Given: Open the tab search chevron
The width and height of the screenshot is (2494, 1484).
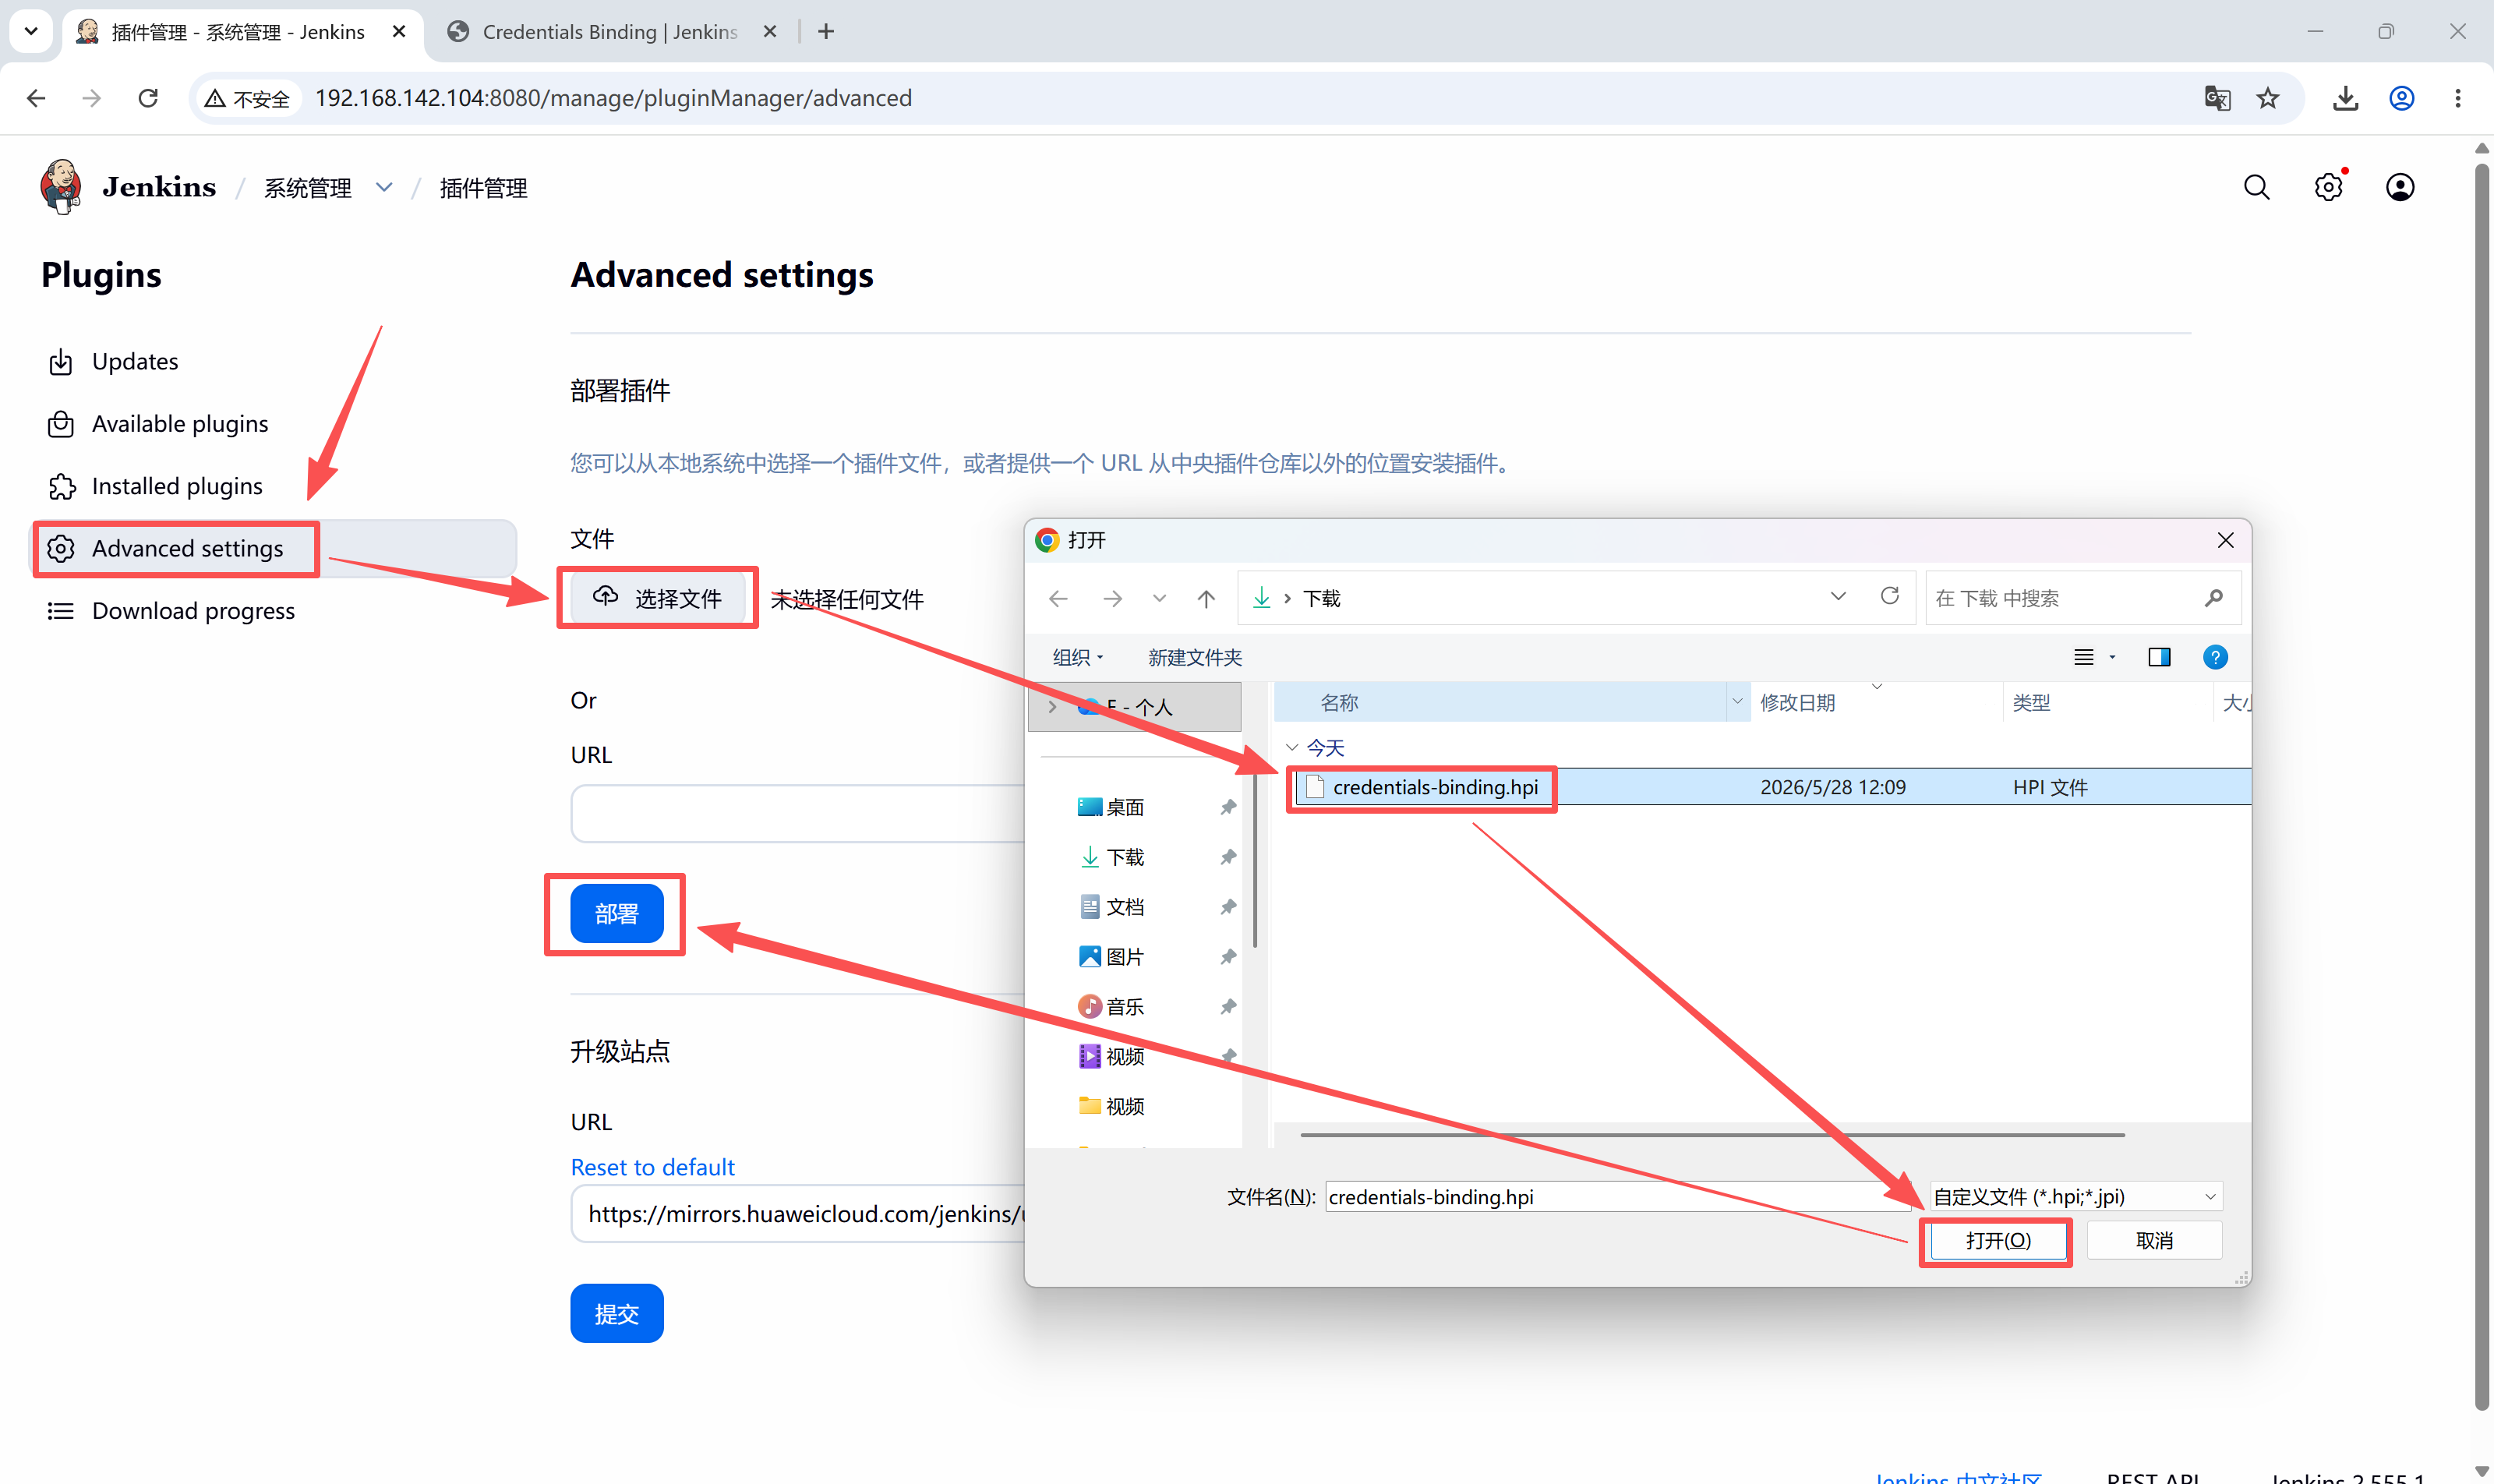Looking at the screenshot, I should pos(31,32).
